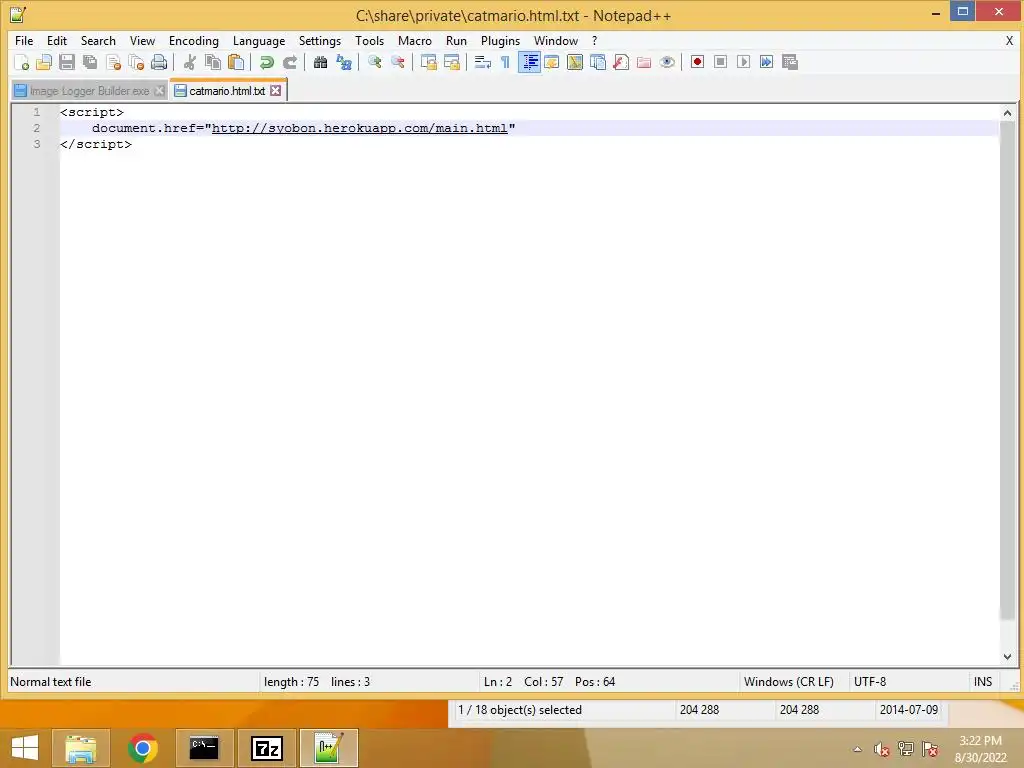Open the Document Map toolbar icon
The image size is (1024, 768).
(575, 62)
